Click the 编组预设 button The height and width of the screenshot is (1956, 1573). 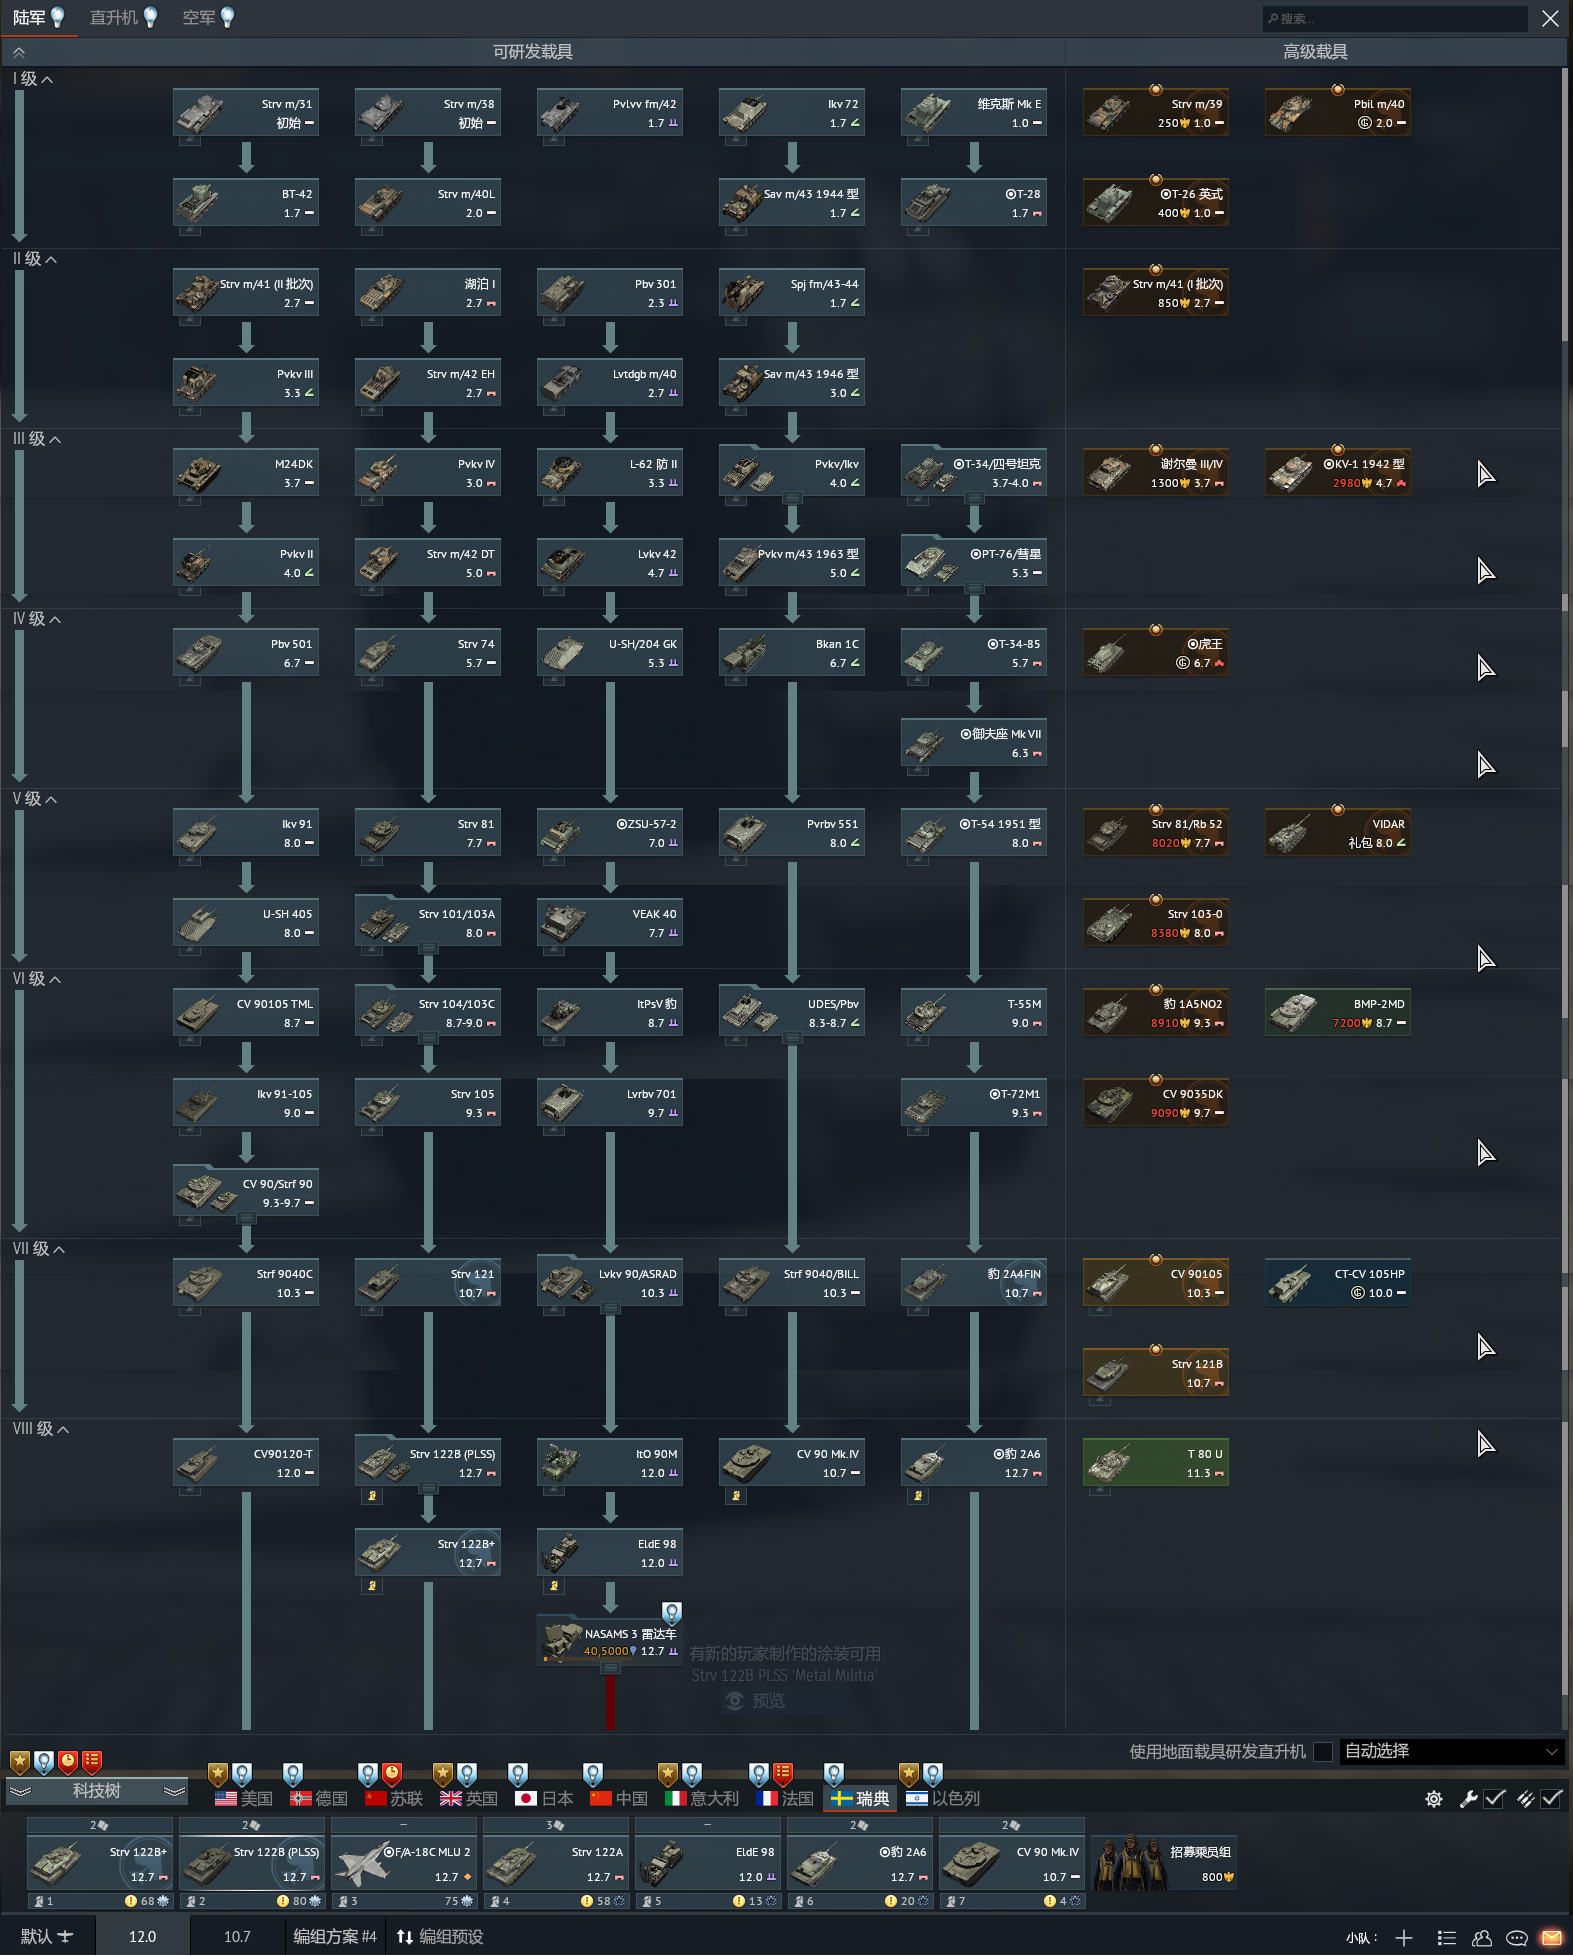pyautogui.click(x=440, y=1937)
